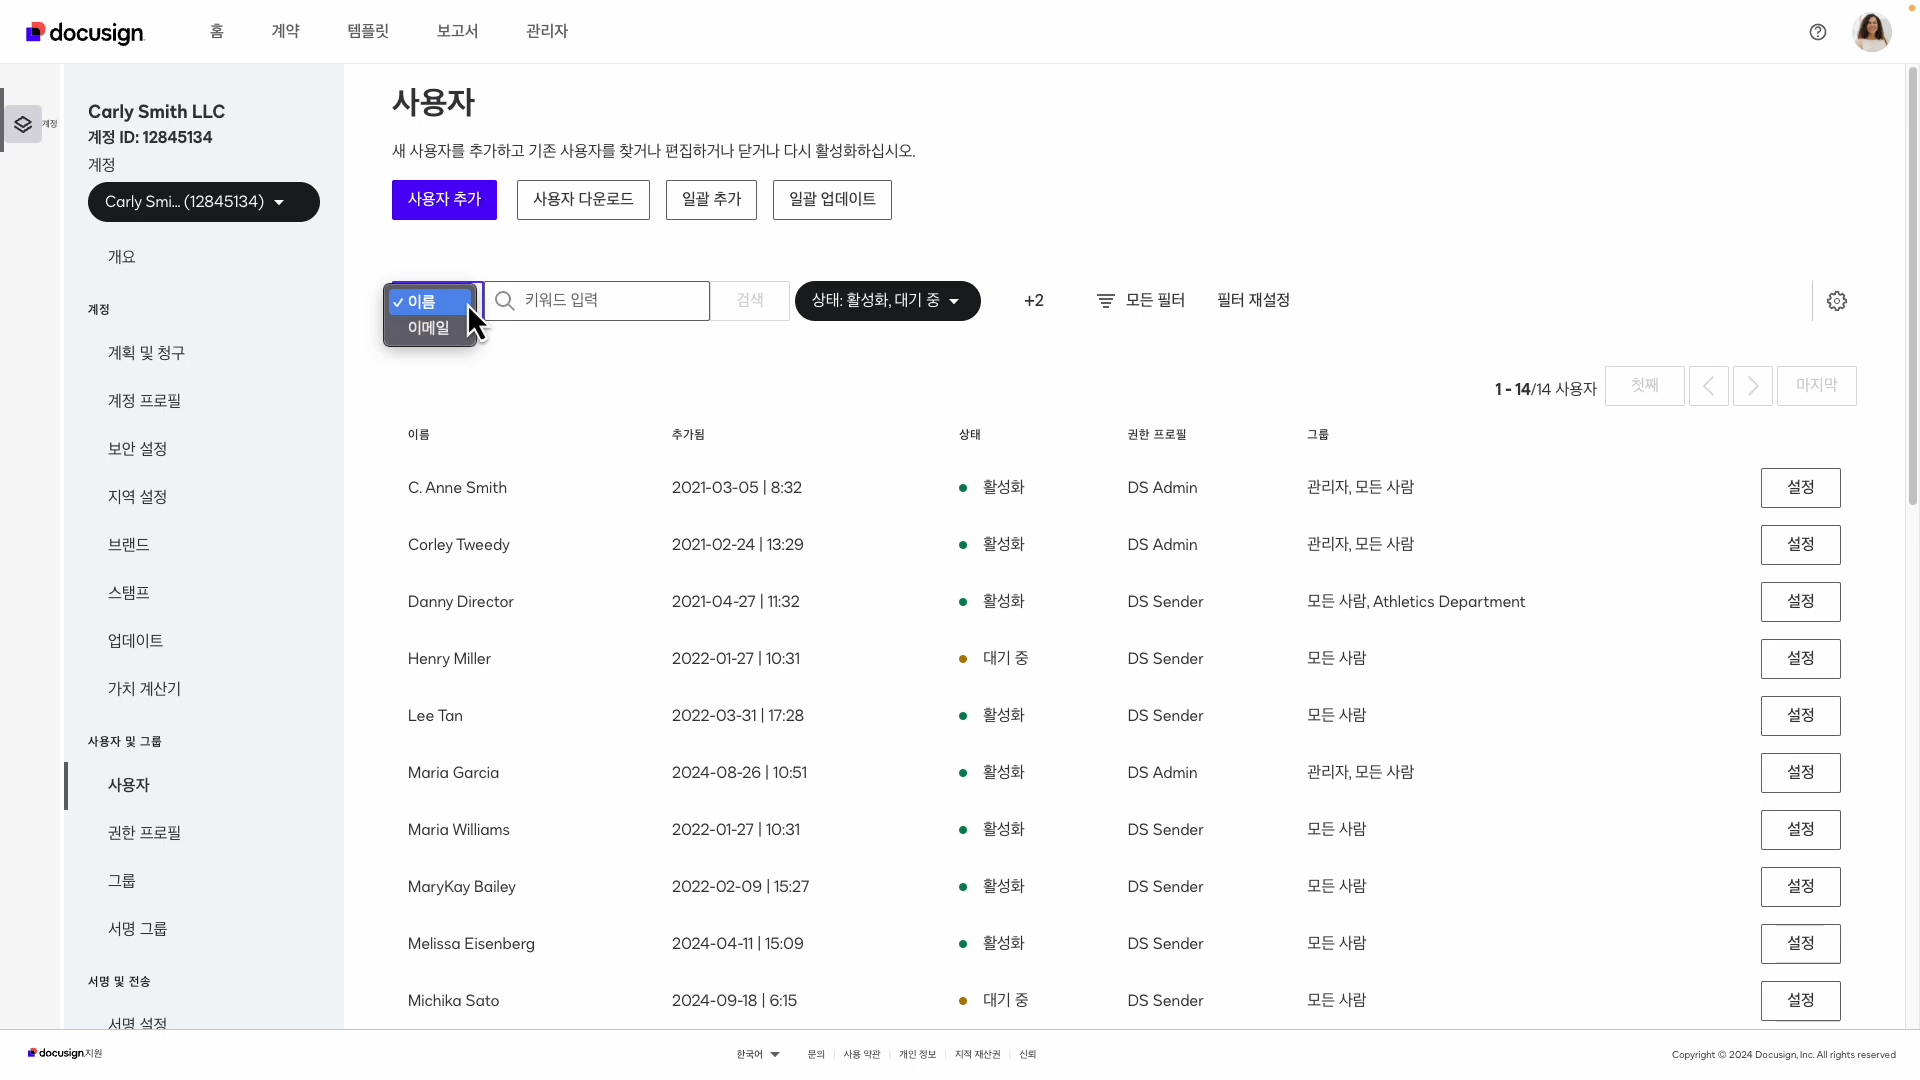
Task: Open the 템플릿 menu
Action: coord(368,31)
